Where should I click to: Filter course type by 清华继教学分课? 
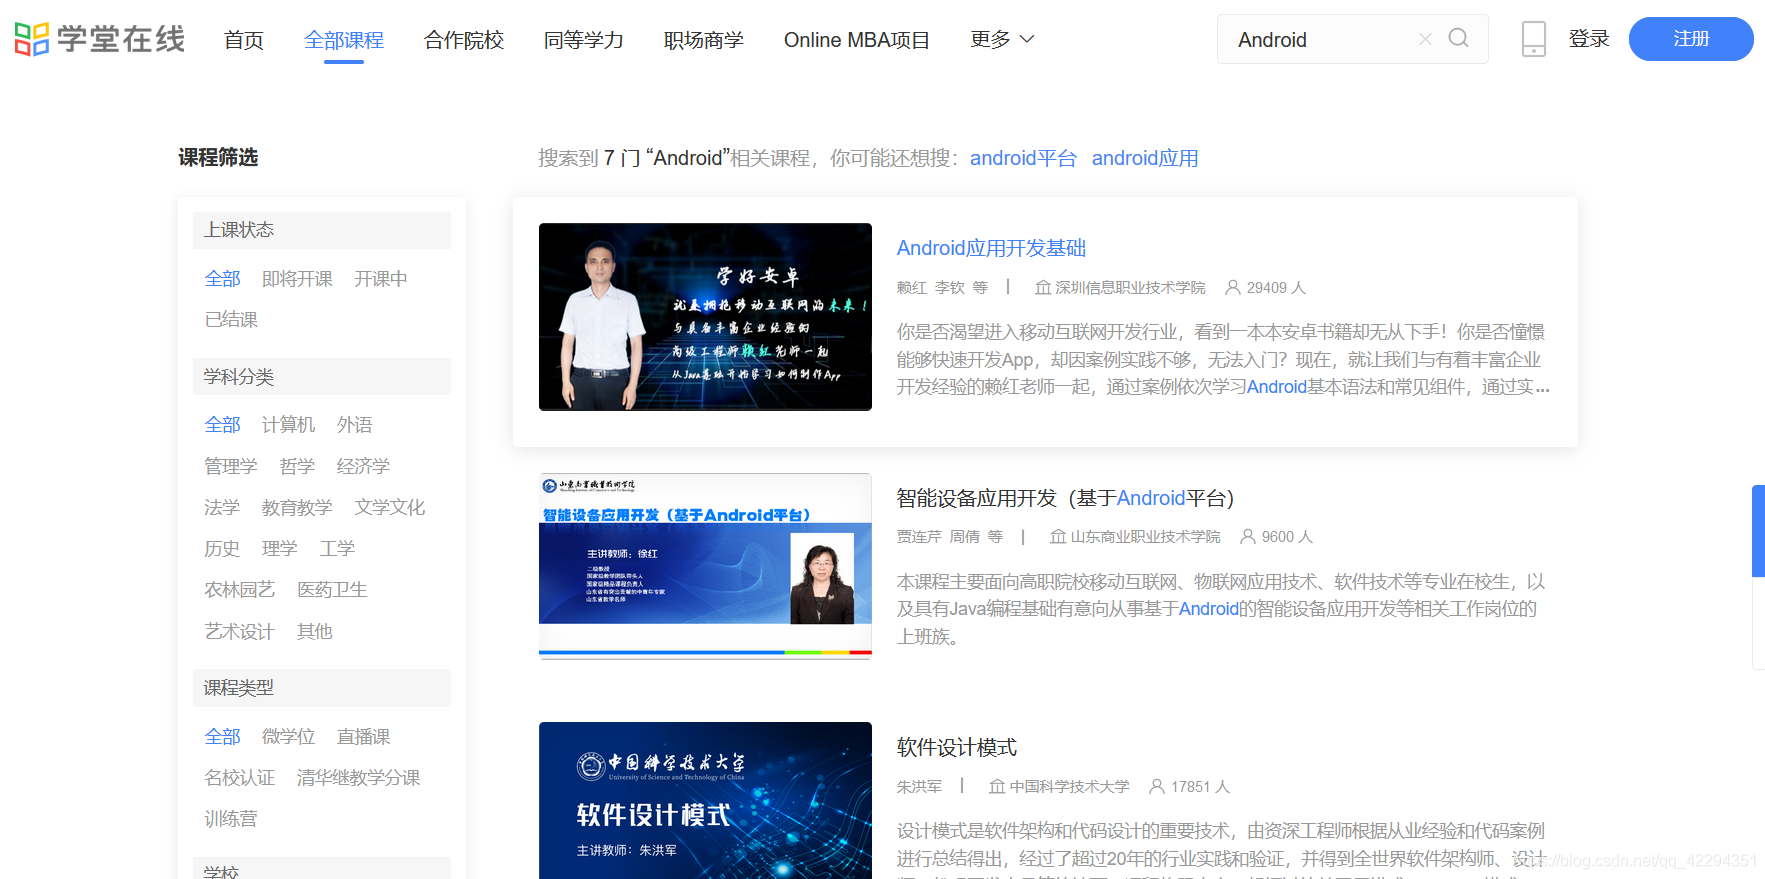tap(358, 778)
